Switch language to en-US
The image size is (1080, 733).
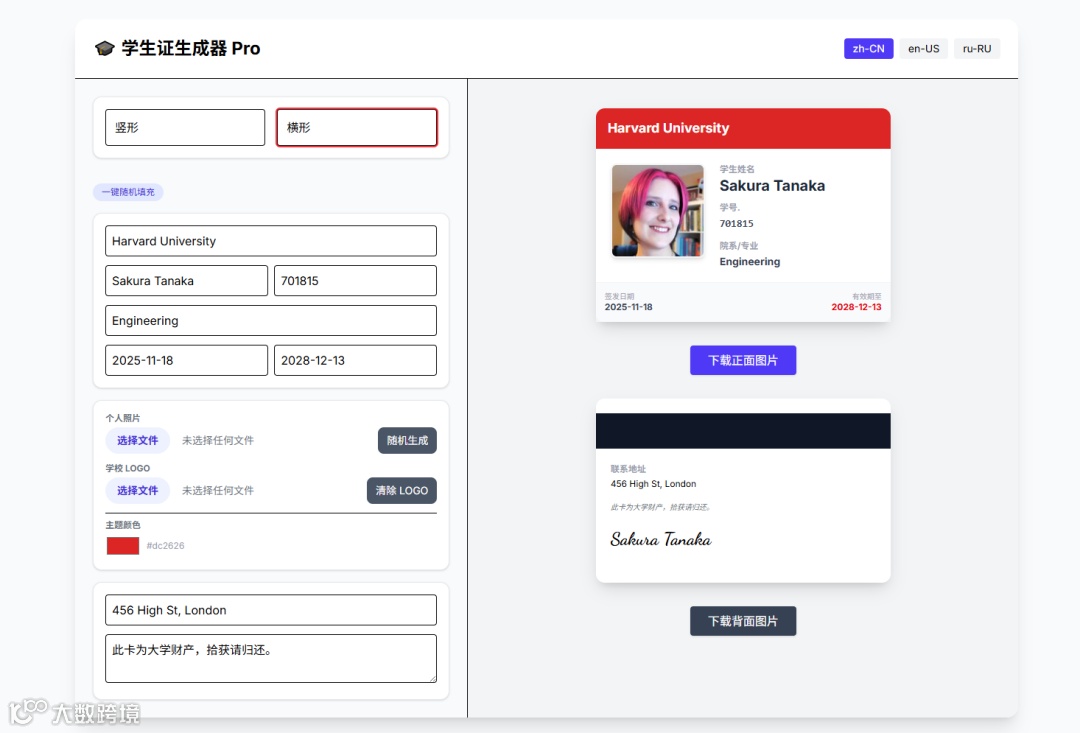pyautogui.click(x=924, y=49)
